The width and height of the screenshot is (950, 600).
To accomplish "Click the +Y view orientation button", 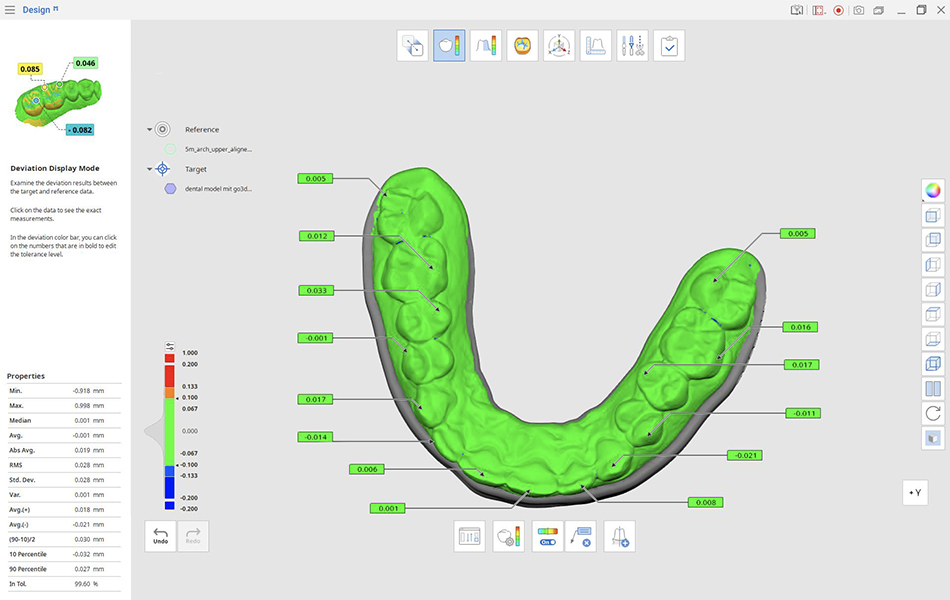I will coord(916,492).
